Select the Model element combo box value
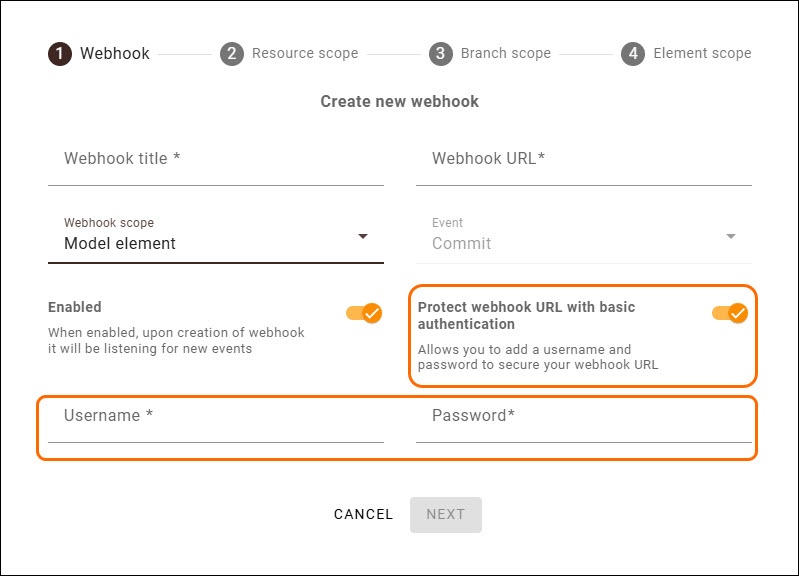This screenshot has width=799, height=576. [120, 243]
